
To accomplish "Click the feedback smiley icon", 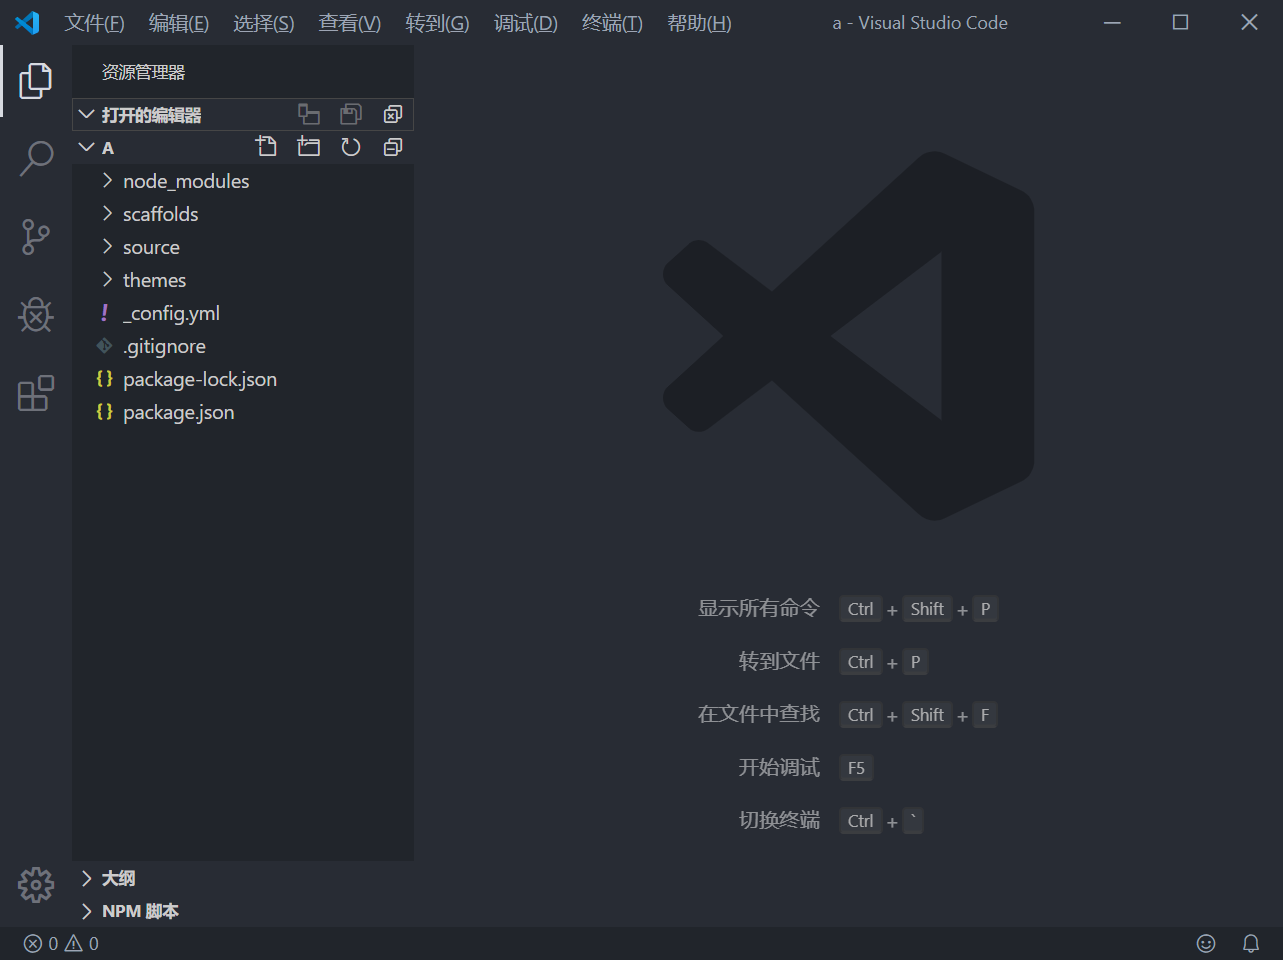I will click(1206, 943).
